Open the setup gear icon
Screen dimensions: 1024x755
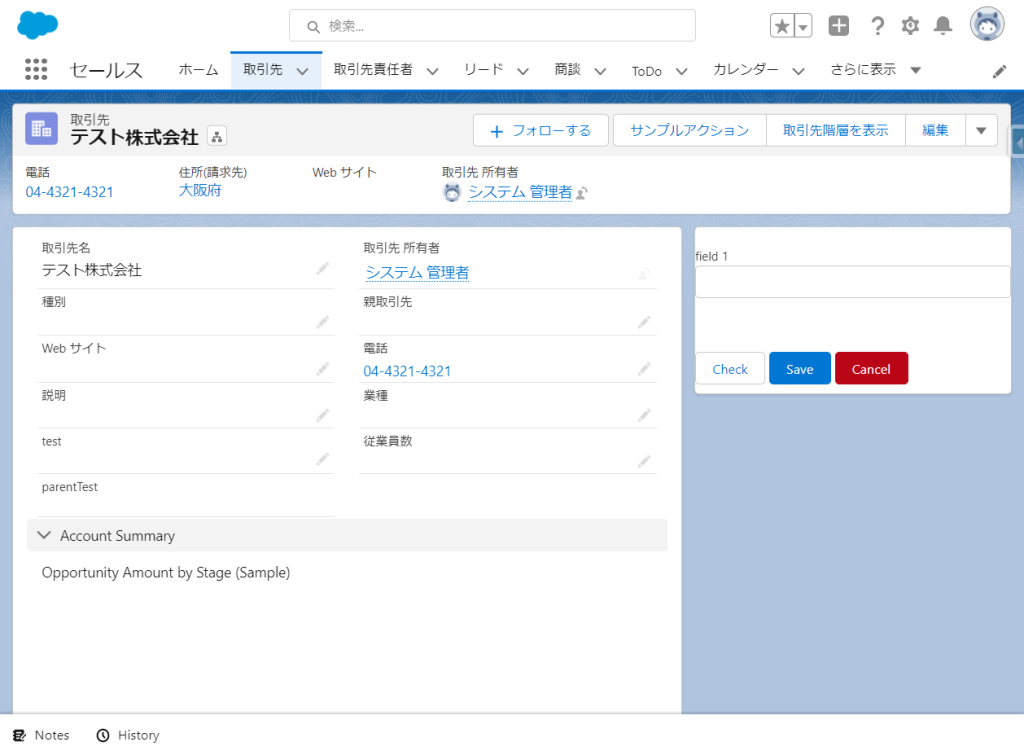910,26
